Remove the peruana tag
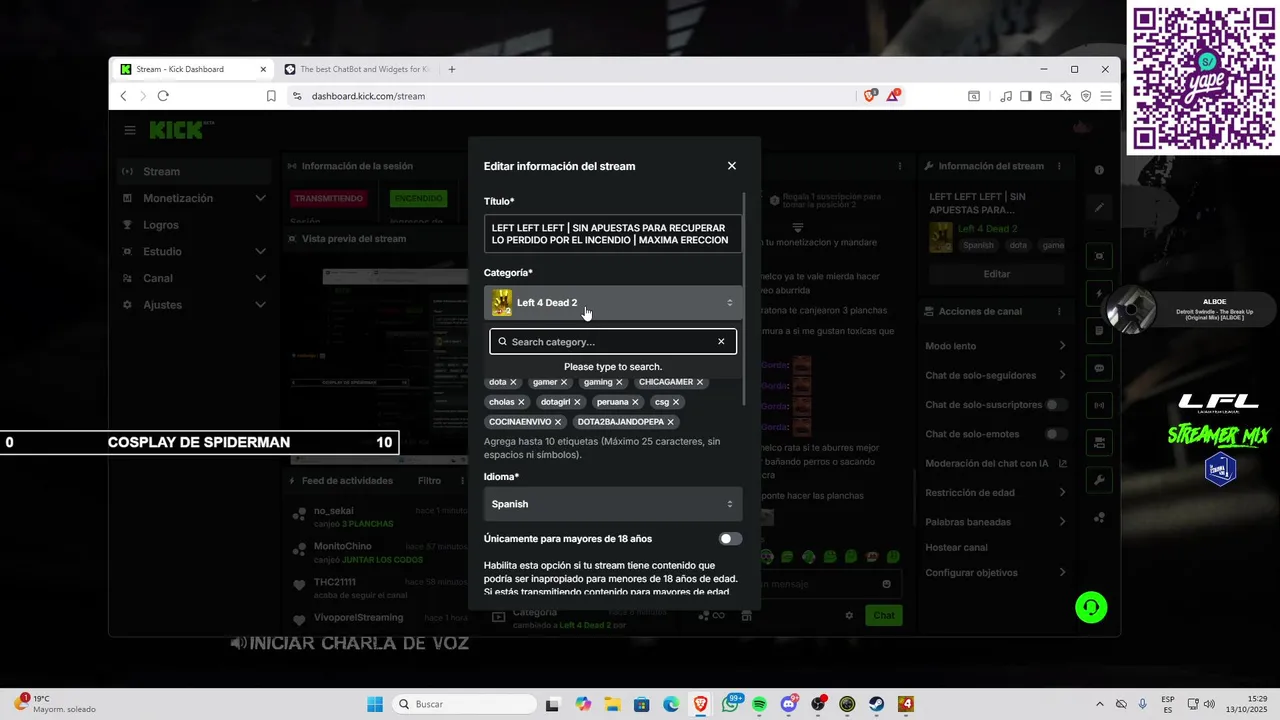Screen dimensions: 1280x720 coord(635,402)
